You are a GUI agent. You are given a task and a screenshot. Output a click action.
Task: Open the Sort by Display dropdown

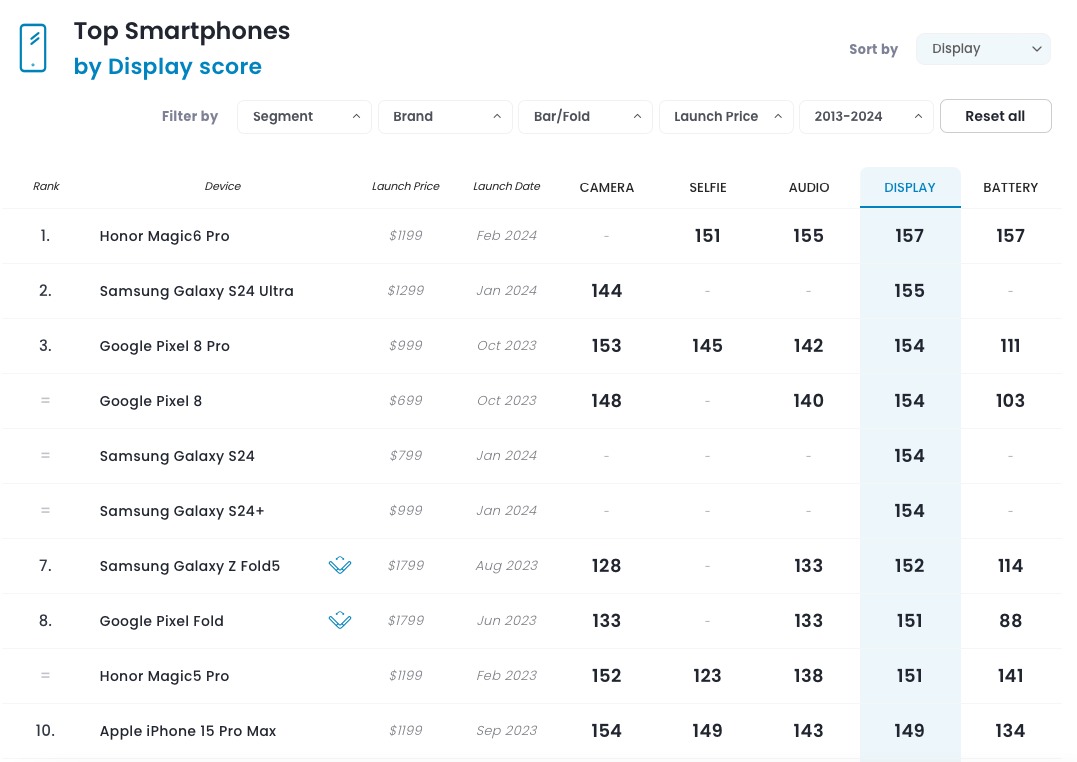click(983, 49)
